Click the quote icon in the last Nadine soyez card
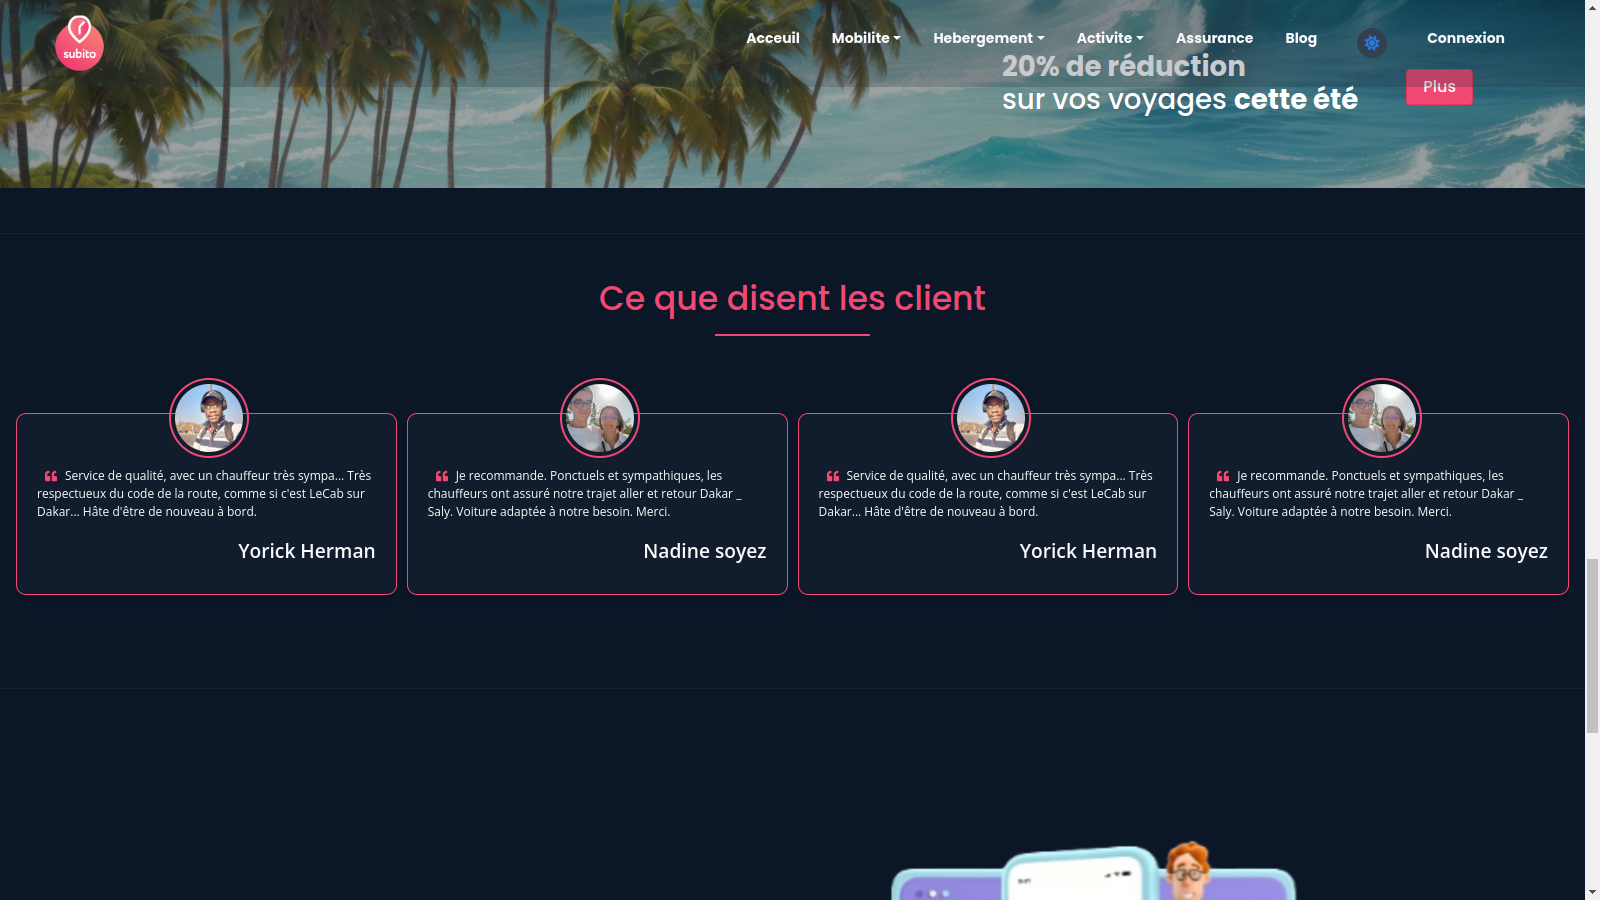The width and height of the screenshot is (1600, 900). tap(1222, 476)
